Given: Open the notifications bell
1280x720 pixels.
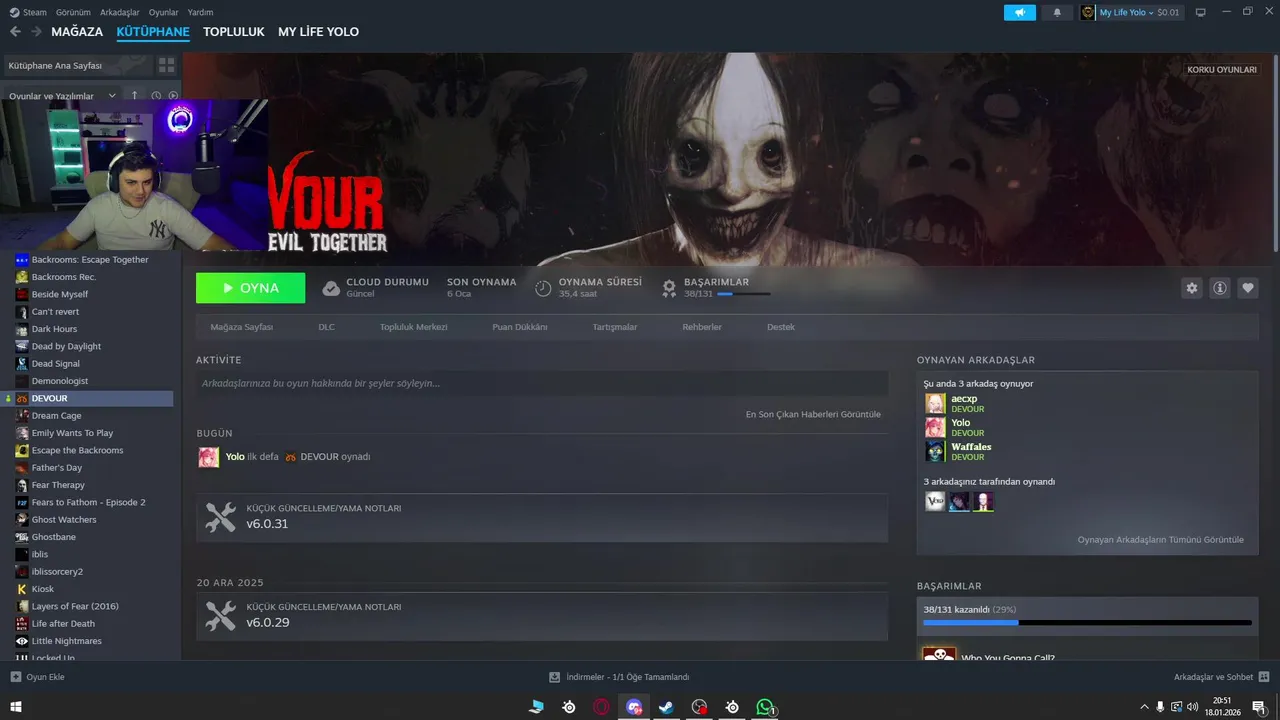Looking at the screenshot, I should click(x=1057, y=12).
